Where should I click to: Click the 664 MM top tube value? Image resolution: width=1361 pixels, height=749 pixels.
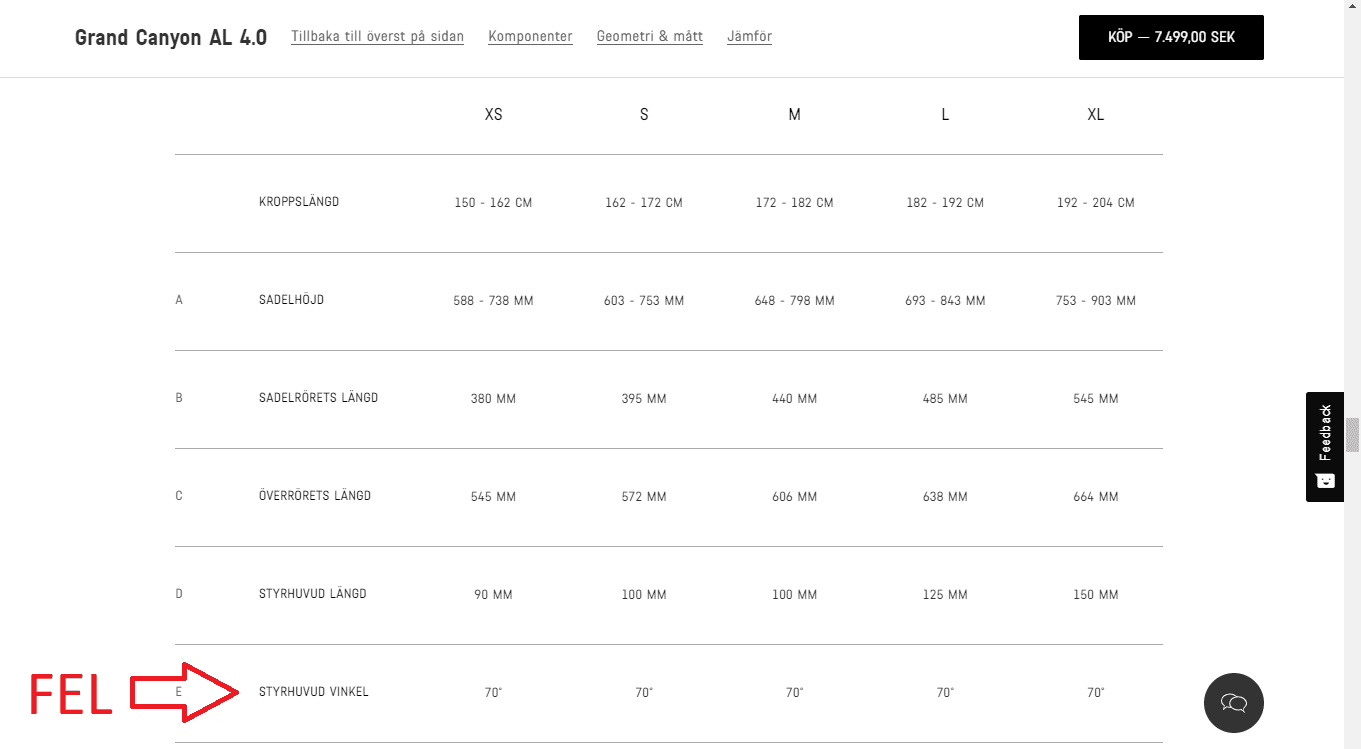coord(1096,497)
